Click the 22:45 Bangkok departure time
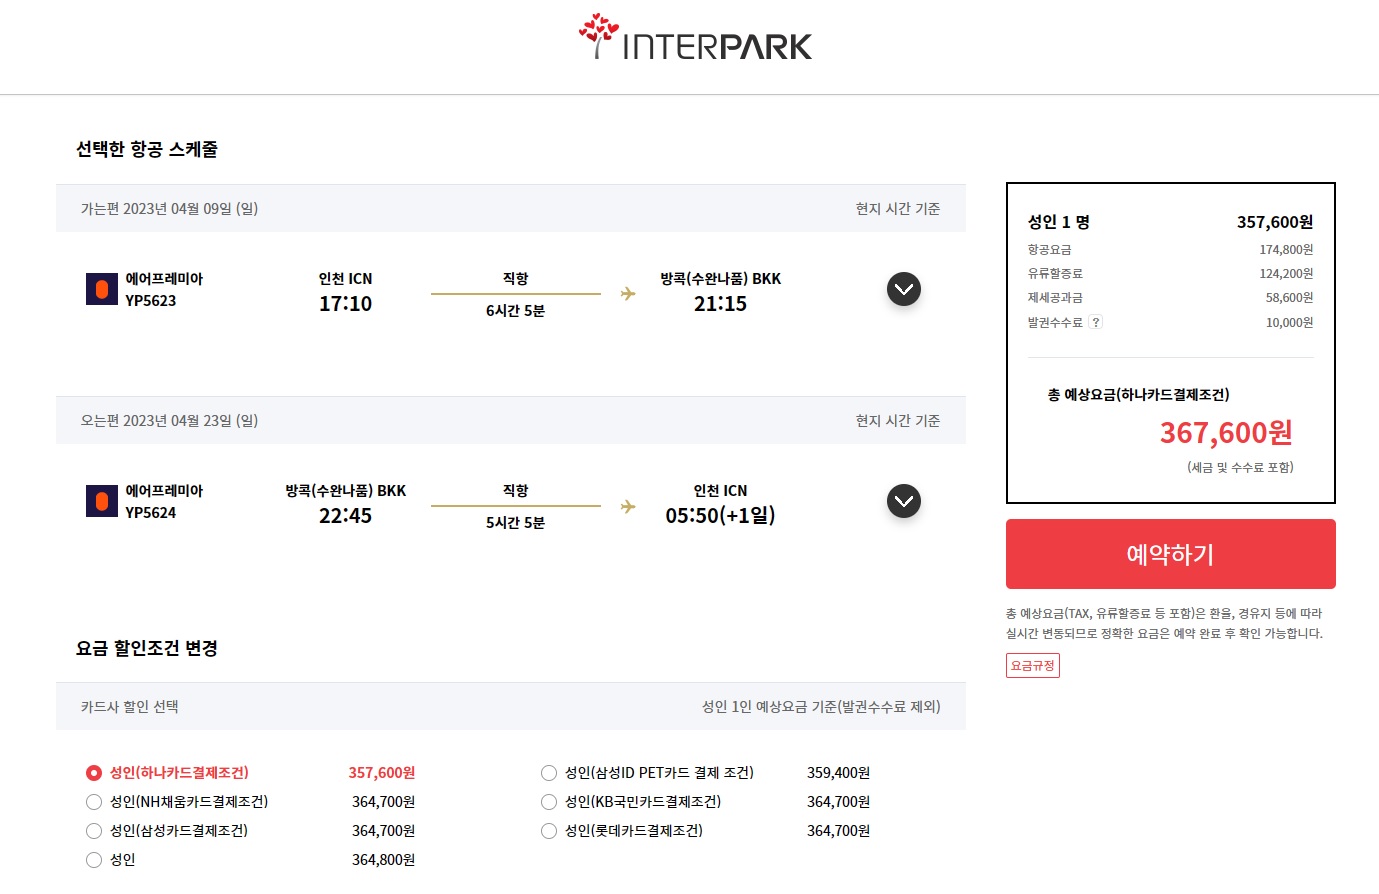Screen dimensions: 1379x894 tap(346, 516)
